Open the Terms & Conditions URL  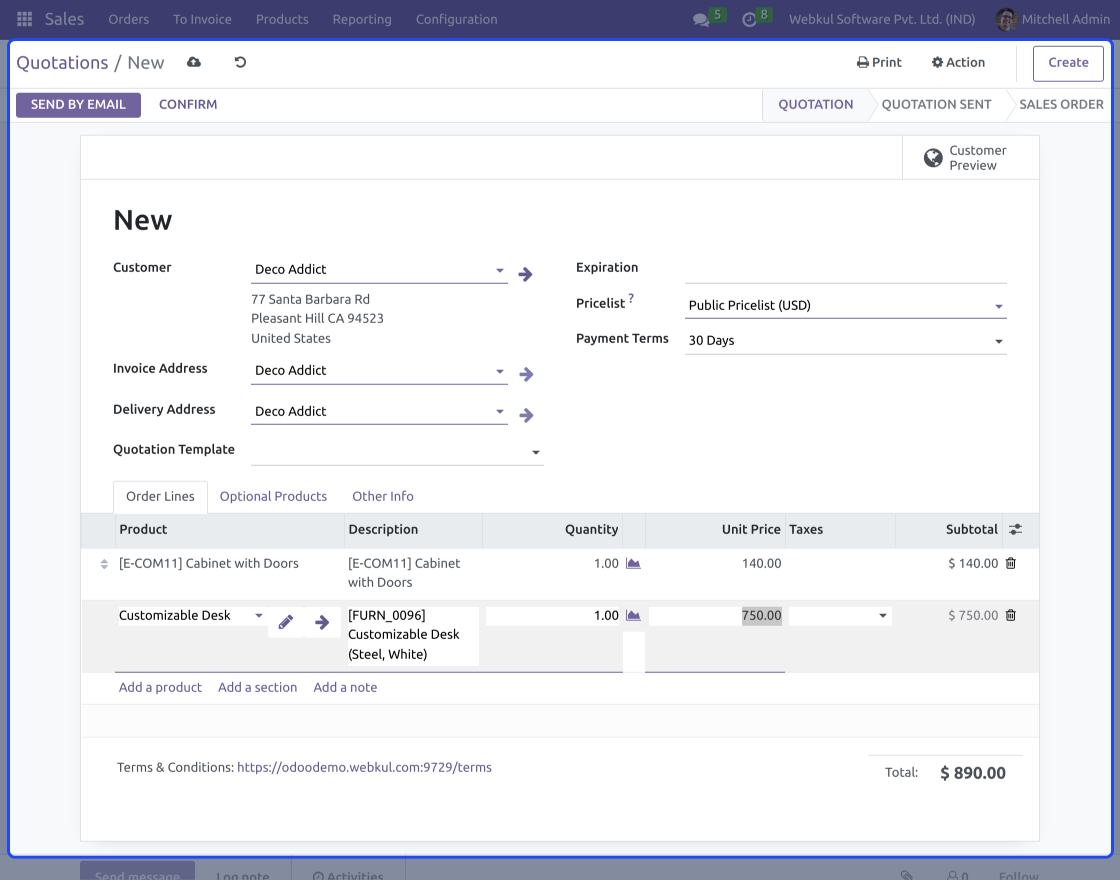point(364,767)
